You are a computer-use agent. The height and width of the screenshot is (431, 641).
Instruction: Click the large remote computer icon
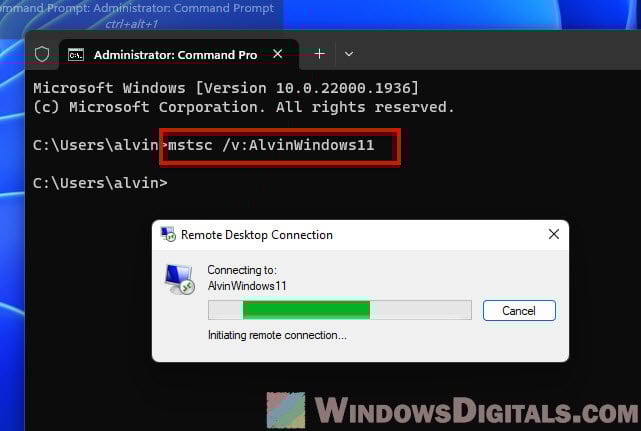point(180,279)
